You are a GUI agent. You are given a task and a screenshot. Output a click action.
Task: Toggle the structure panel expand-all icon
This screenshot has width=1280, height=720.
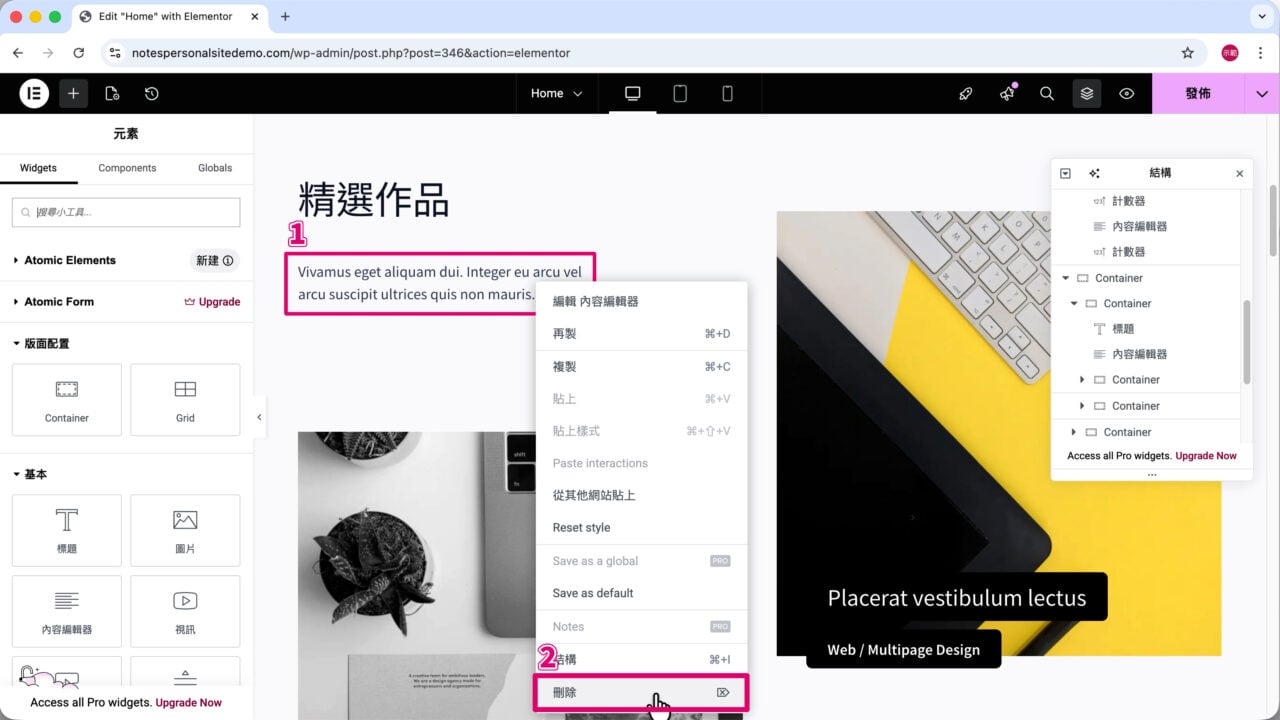1065,173
